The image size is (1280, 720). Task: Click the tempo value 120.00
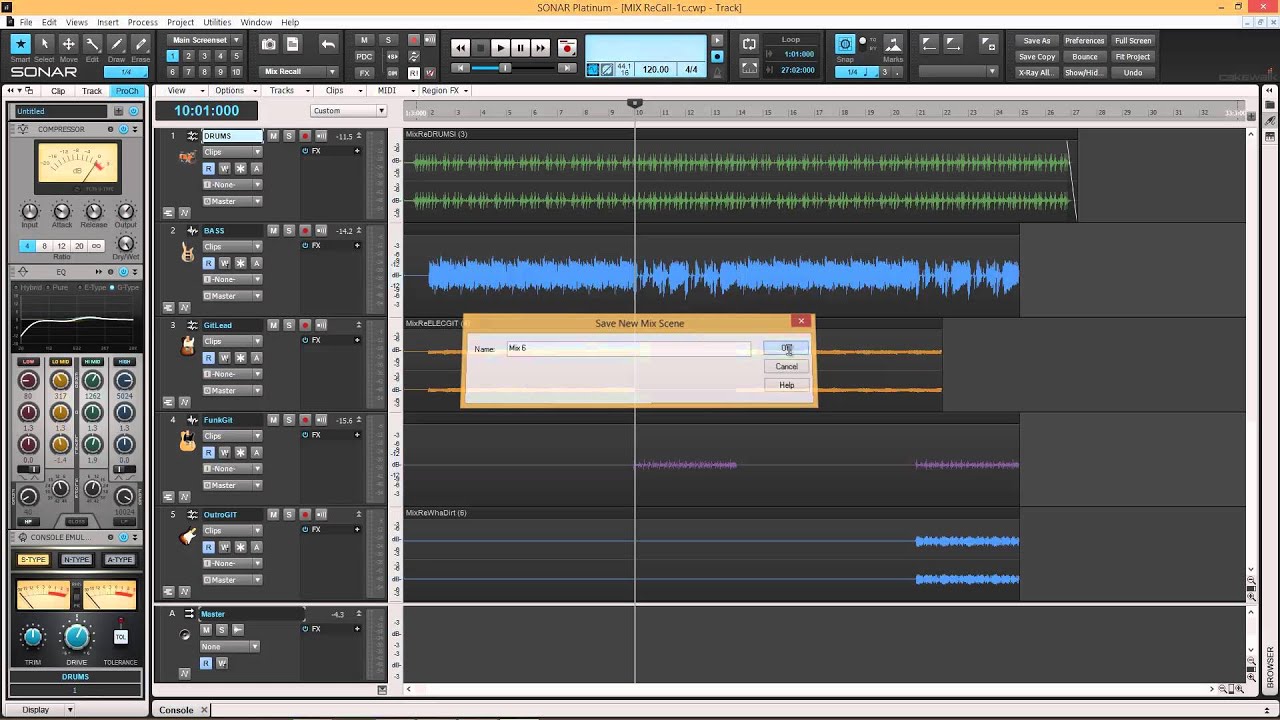pyautogui.click(x=656, y=70)
